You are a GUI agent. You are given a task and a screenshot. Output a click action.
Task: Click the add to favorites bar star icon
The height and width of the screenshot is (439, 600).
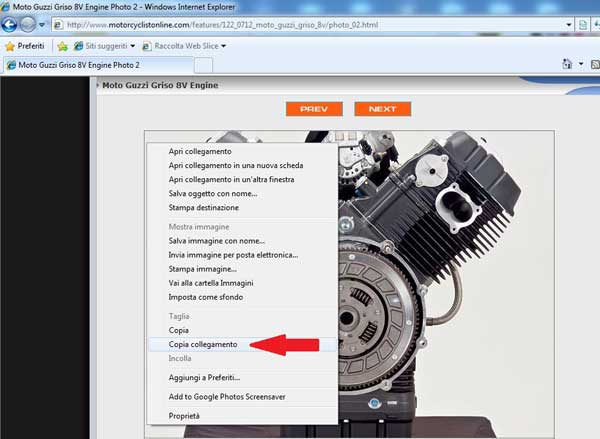(x=62, y=46)
